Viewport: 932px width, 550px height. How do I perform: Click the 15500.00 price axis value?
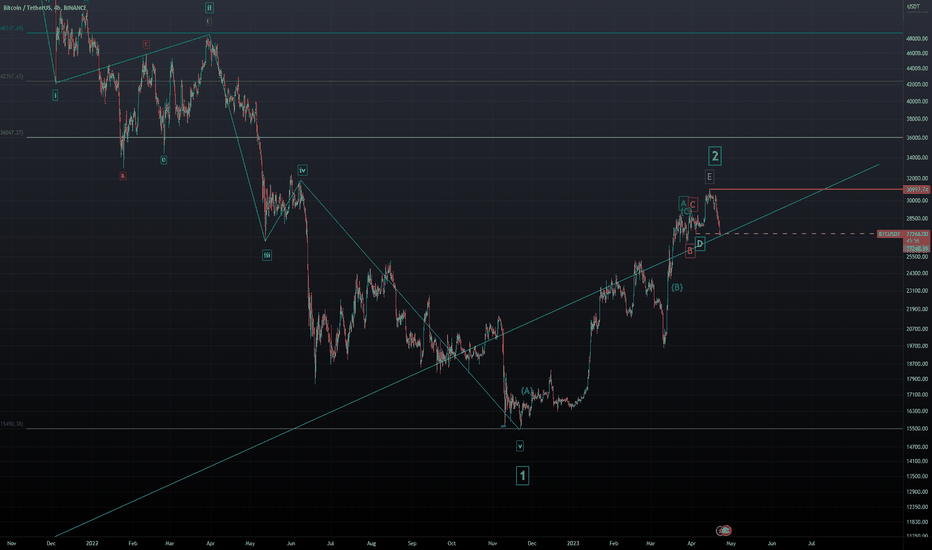pyautogui.click(x=917, y=429)
